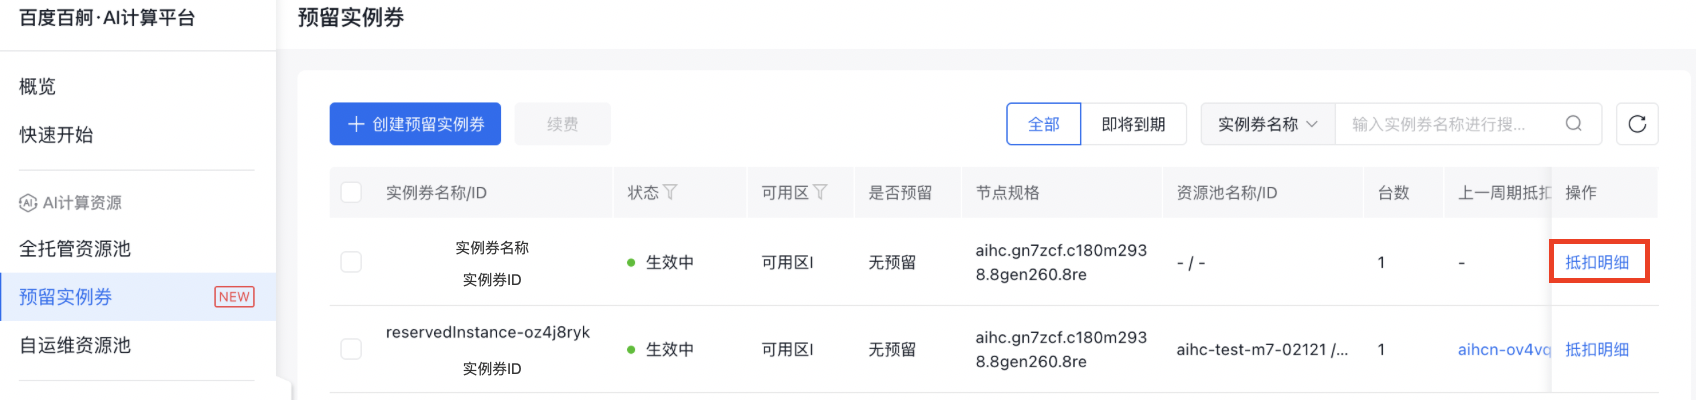Switch to the 全部 filter tab
Image resolution: width=1696 pixels, height=400 pixels.
click(1043, 124)
